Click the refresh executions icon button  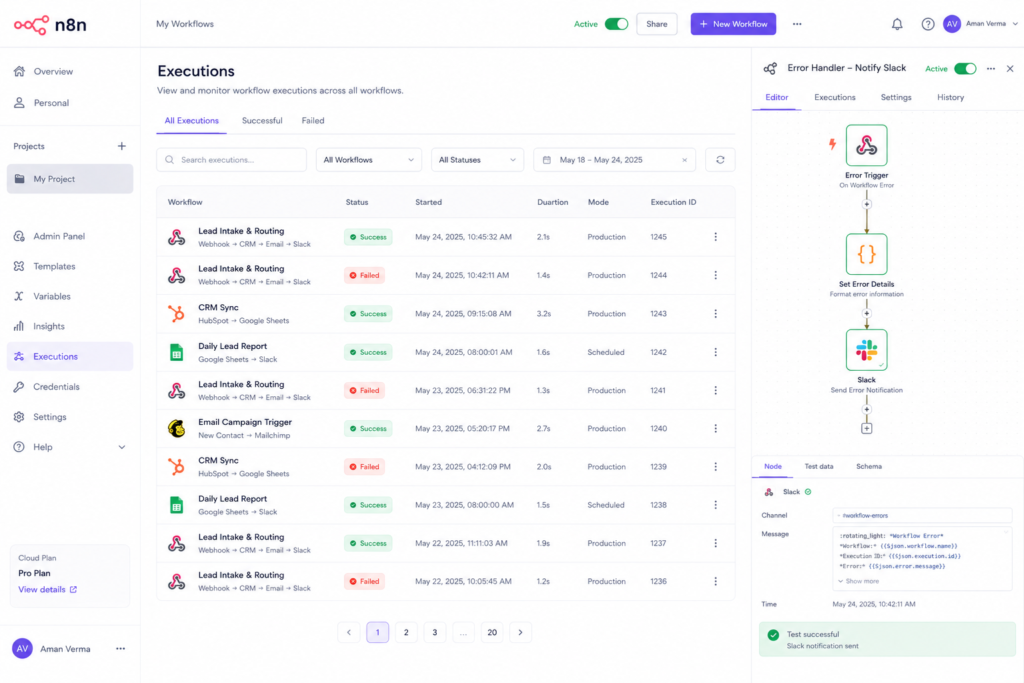(x=720, y=160)
